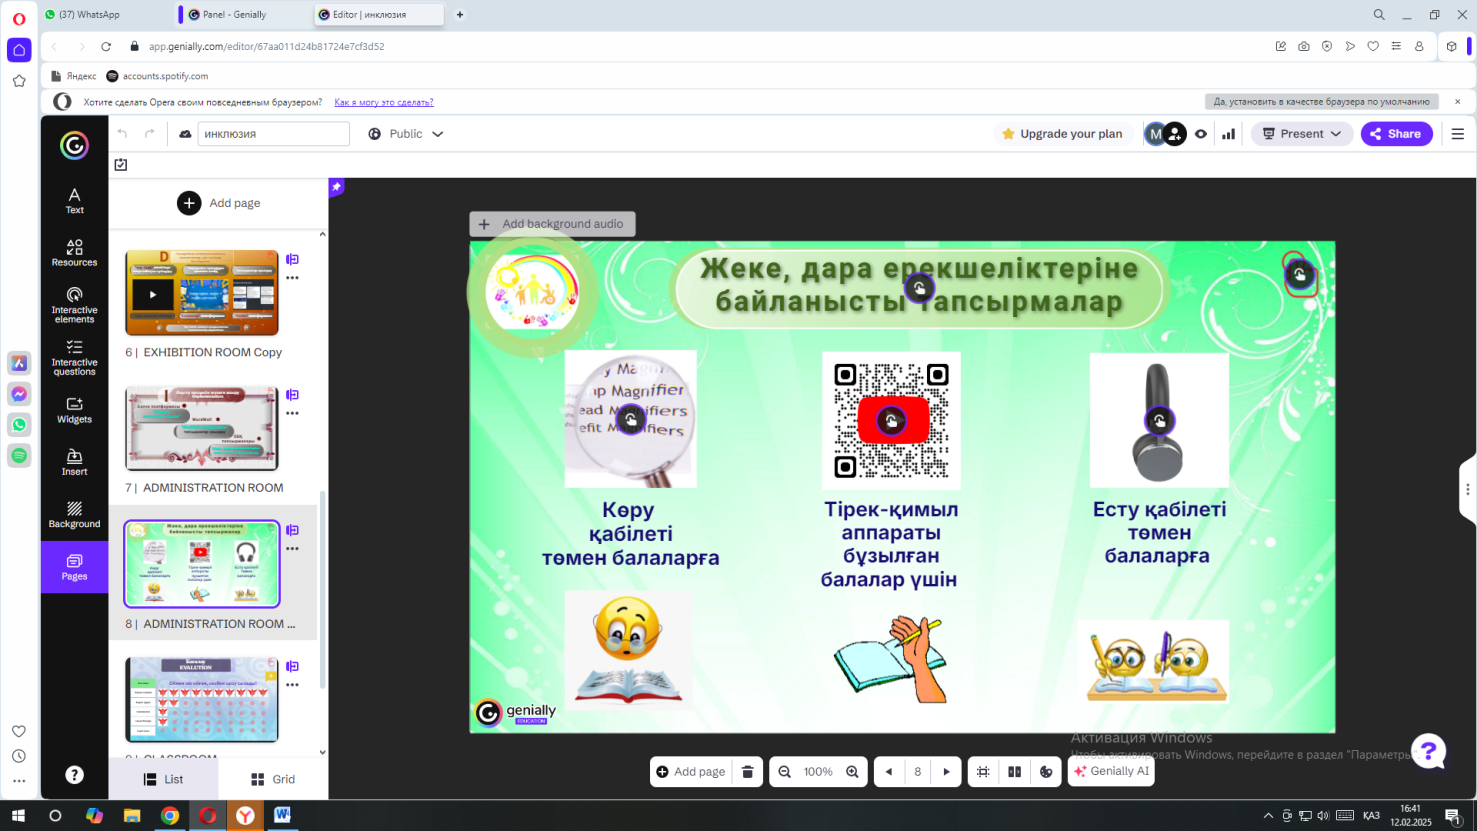Open Interactive questions panel
Screen dimensions: 1477x831
click(74, 357)
